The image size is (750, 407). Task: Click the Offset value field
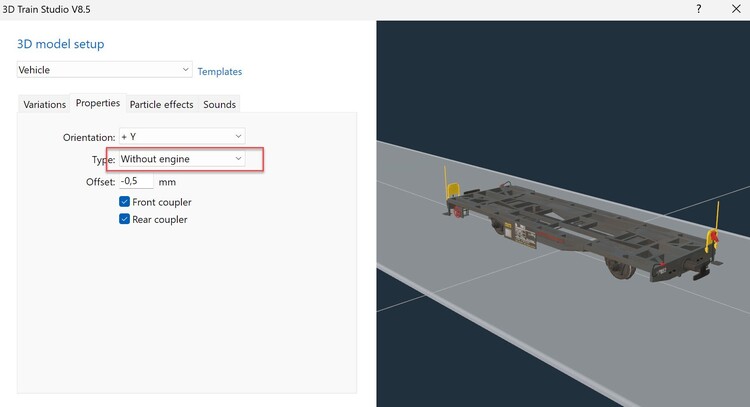coord(136,181)
